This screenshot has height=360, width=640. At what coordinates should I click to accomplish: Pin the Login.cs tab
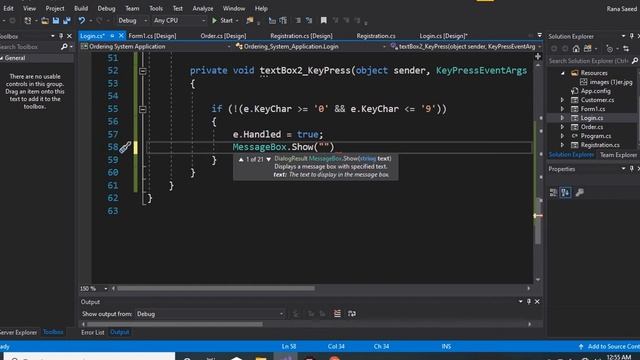point(112,36)
